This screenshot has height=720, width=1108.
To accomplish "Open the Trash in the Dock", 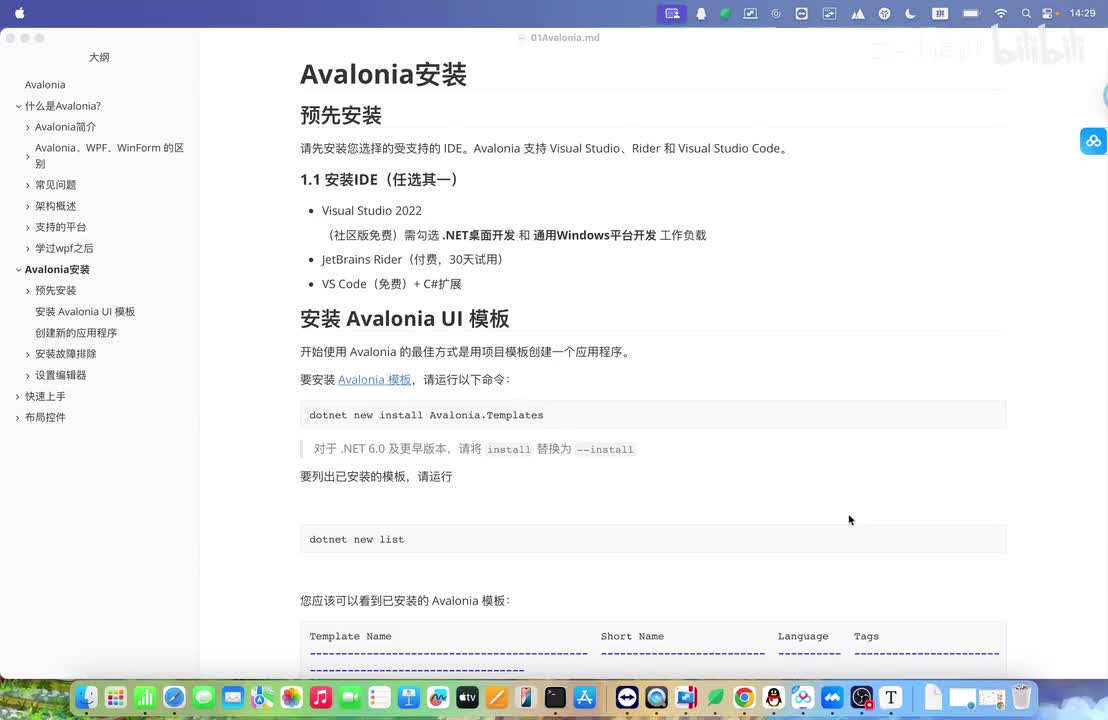I will (1021, 698).
